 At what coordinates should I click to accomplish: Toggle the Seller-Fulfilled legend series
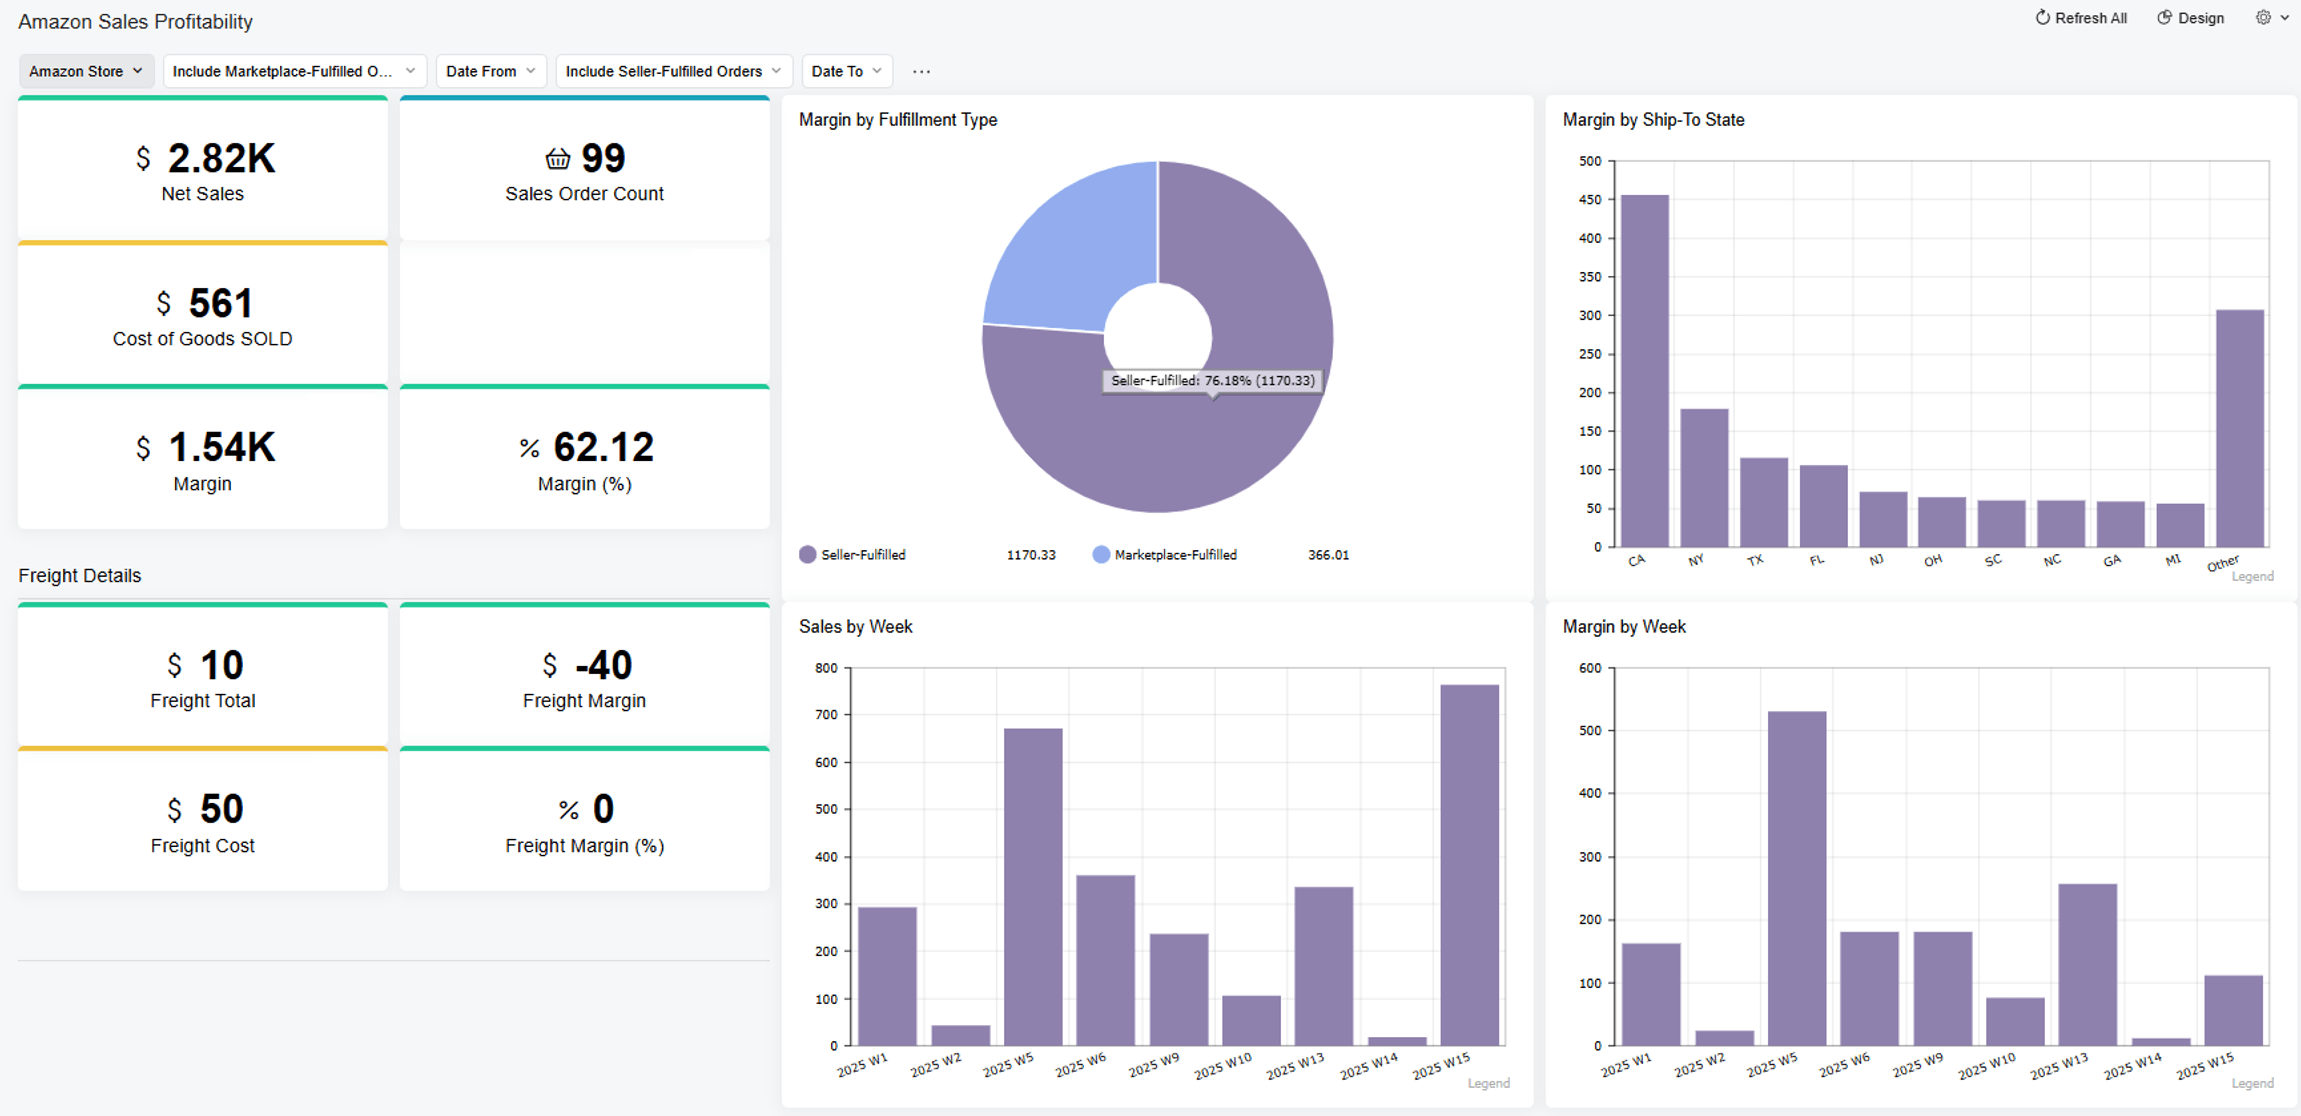[862, 554]
